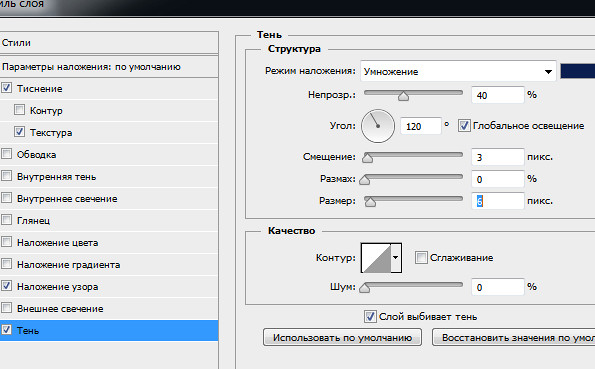Enable the Контур sub-option under Тиснение

[x=19, y=110]
